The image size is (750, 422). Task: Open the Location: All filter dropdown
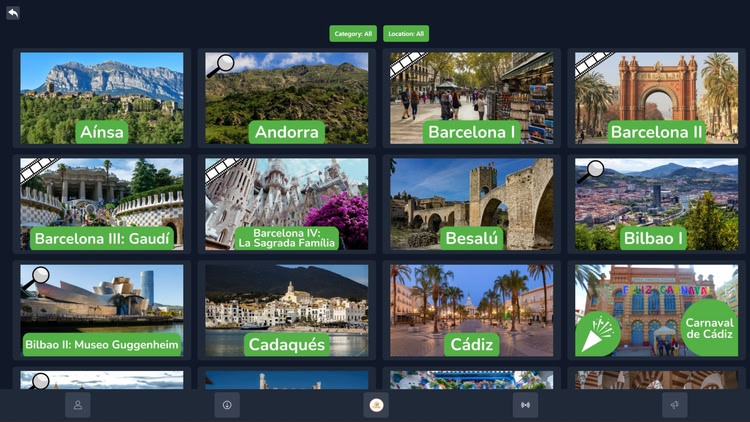click(405, 34)
